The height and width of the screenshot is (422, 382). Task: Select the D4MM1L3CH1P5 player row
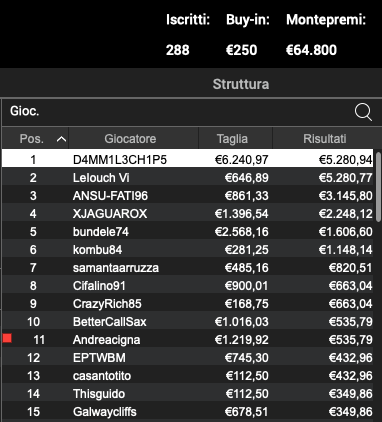(x=188, y=158)
